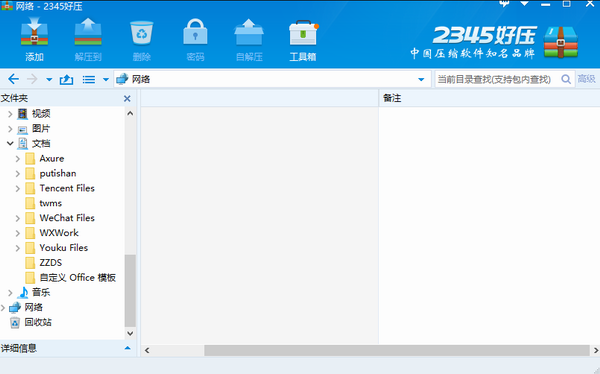Click the up-one-level folder icon

[66, 79]
